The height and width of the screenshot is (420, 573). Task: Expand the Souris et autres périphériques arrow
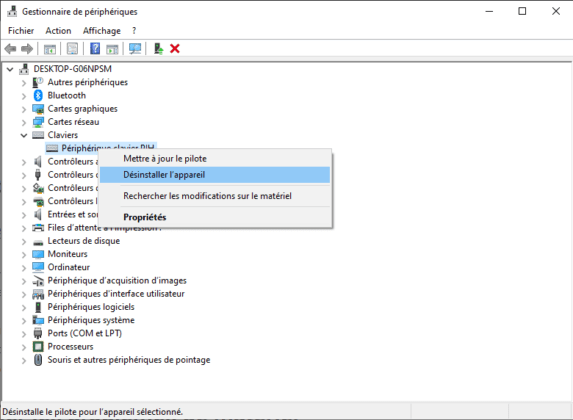coord(24,361)
